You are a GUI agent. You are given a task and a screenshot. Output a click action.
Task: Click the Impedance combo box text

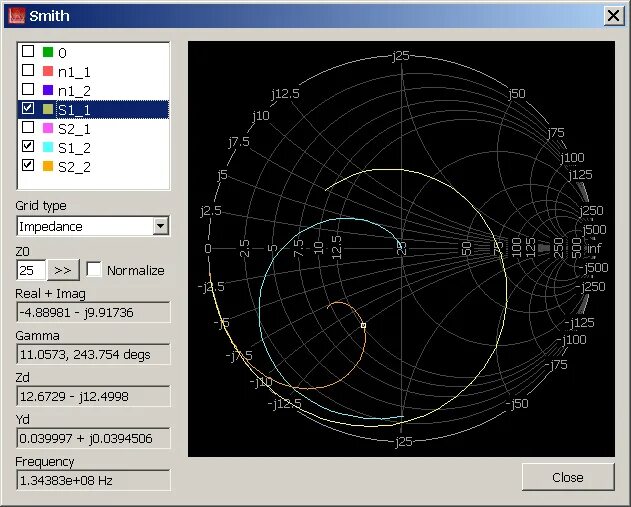(x=51, y=227)
